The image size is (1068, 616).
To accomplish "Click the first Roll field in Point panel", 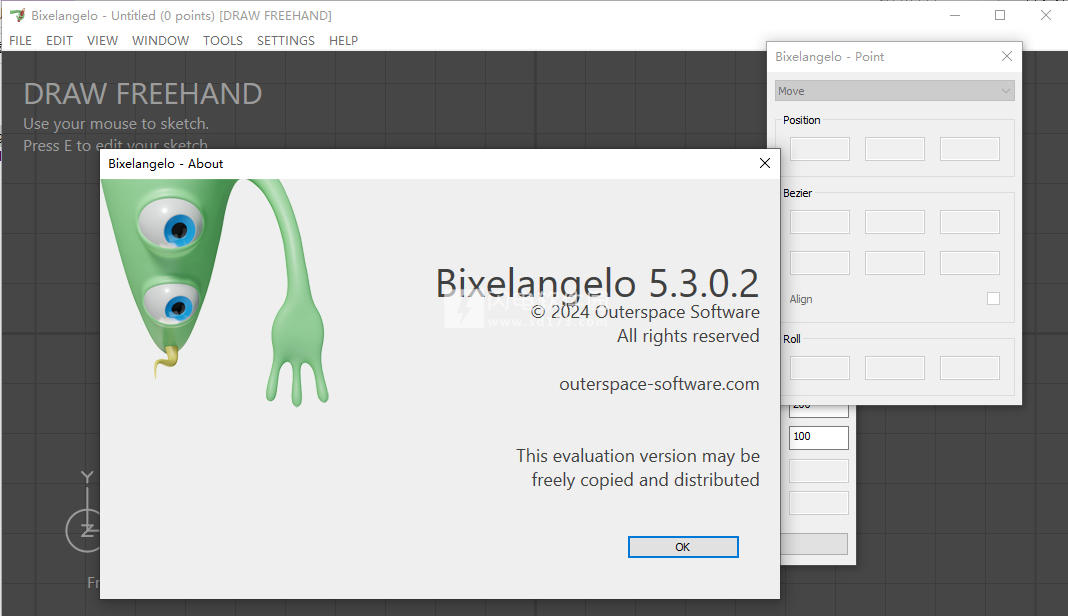I will [x=819, y=368].
